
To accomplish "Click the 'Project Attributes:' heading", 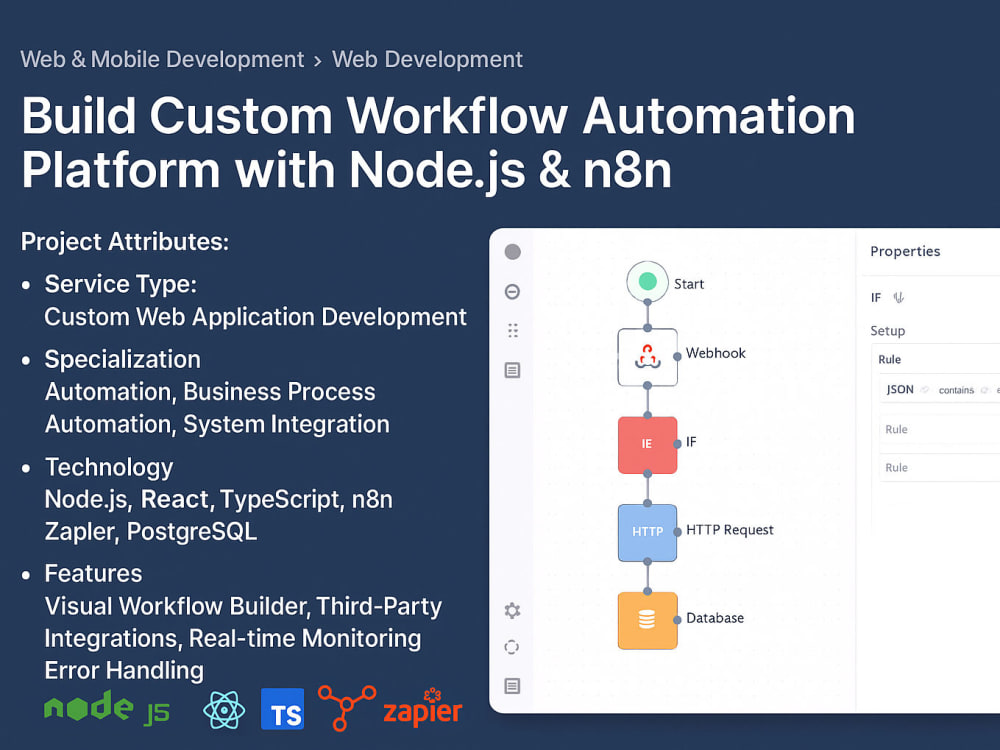I will click(x=125, y=242).
